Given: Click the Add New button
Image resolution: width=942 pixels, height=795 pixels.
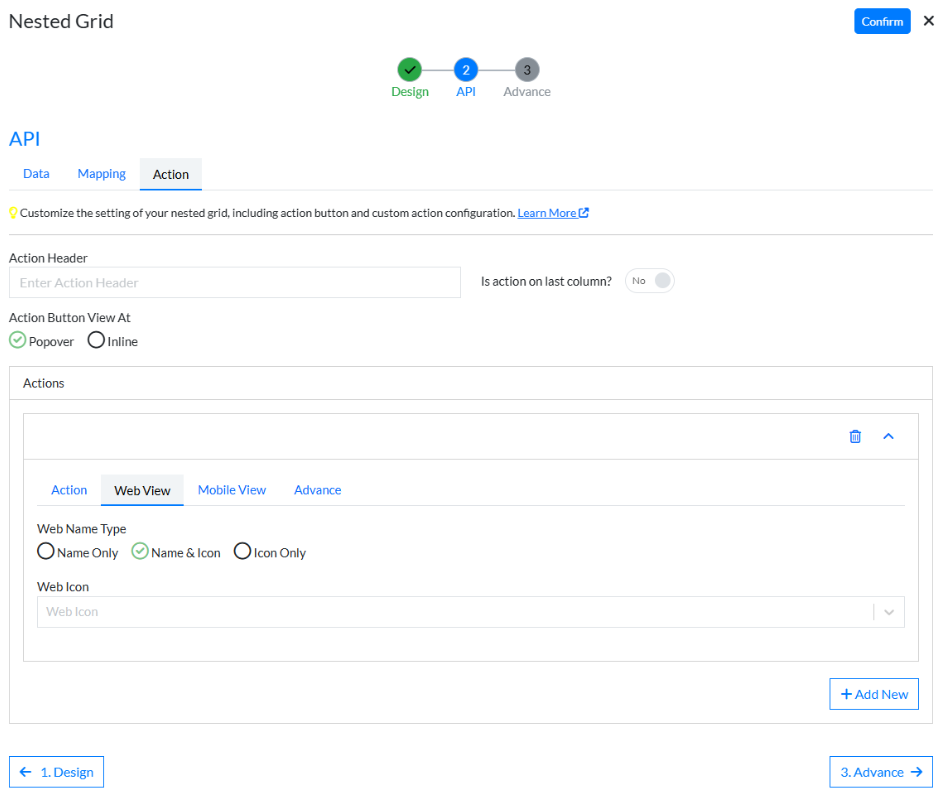Looking at the screenshot, I should click(874, 694).
